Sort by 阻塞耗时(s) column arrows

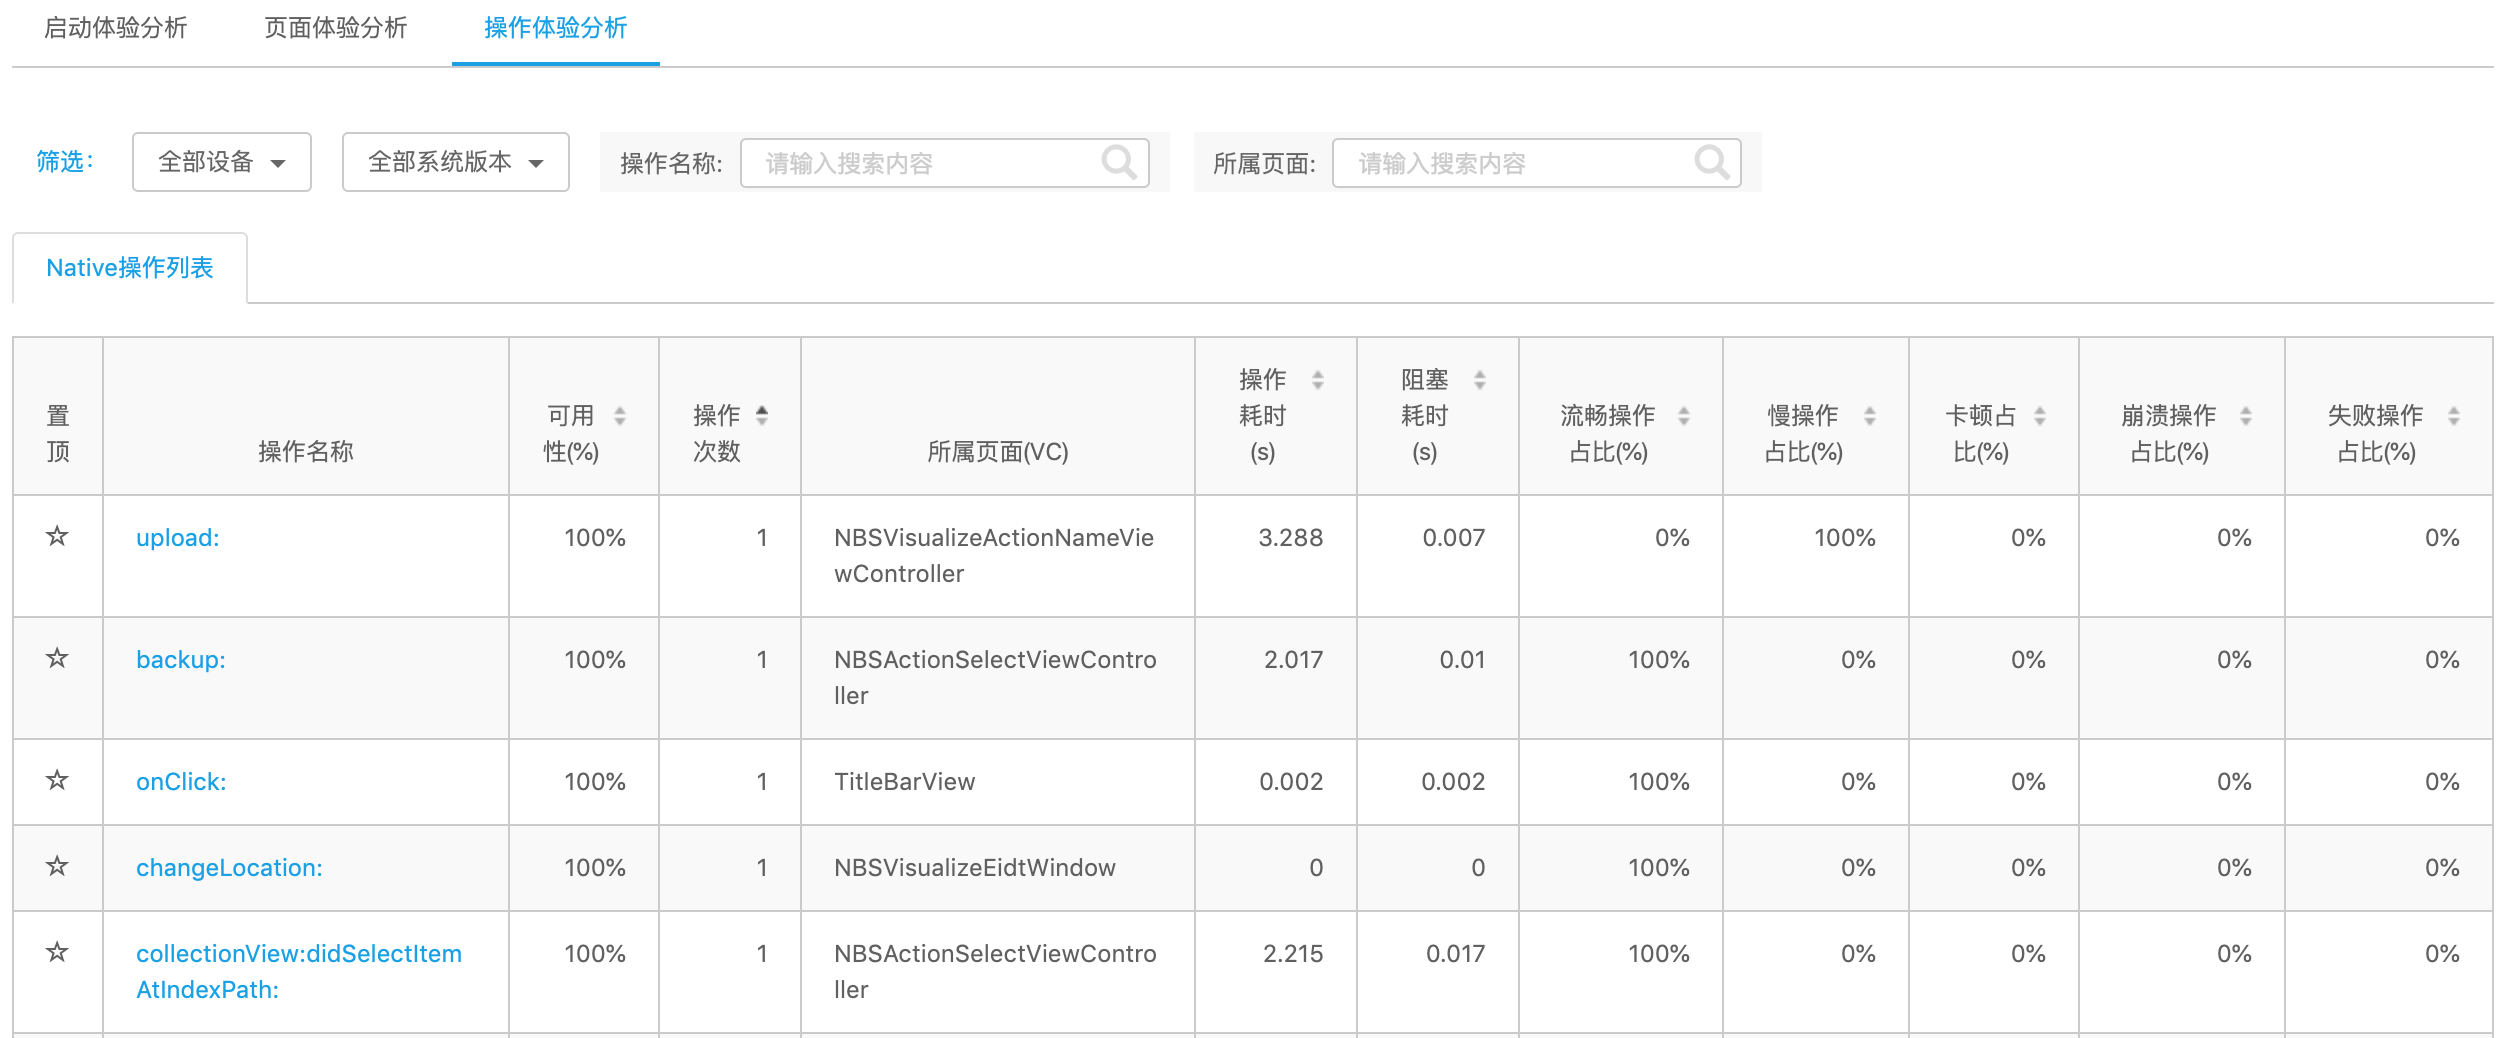pos(1480,380)
